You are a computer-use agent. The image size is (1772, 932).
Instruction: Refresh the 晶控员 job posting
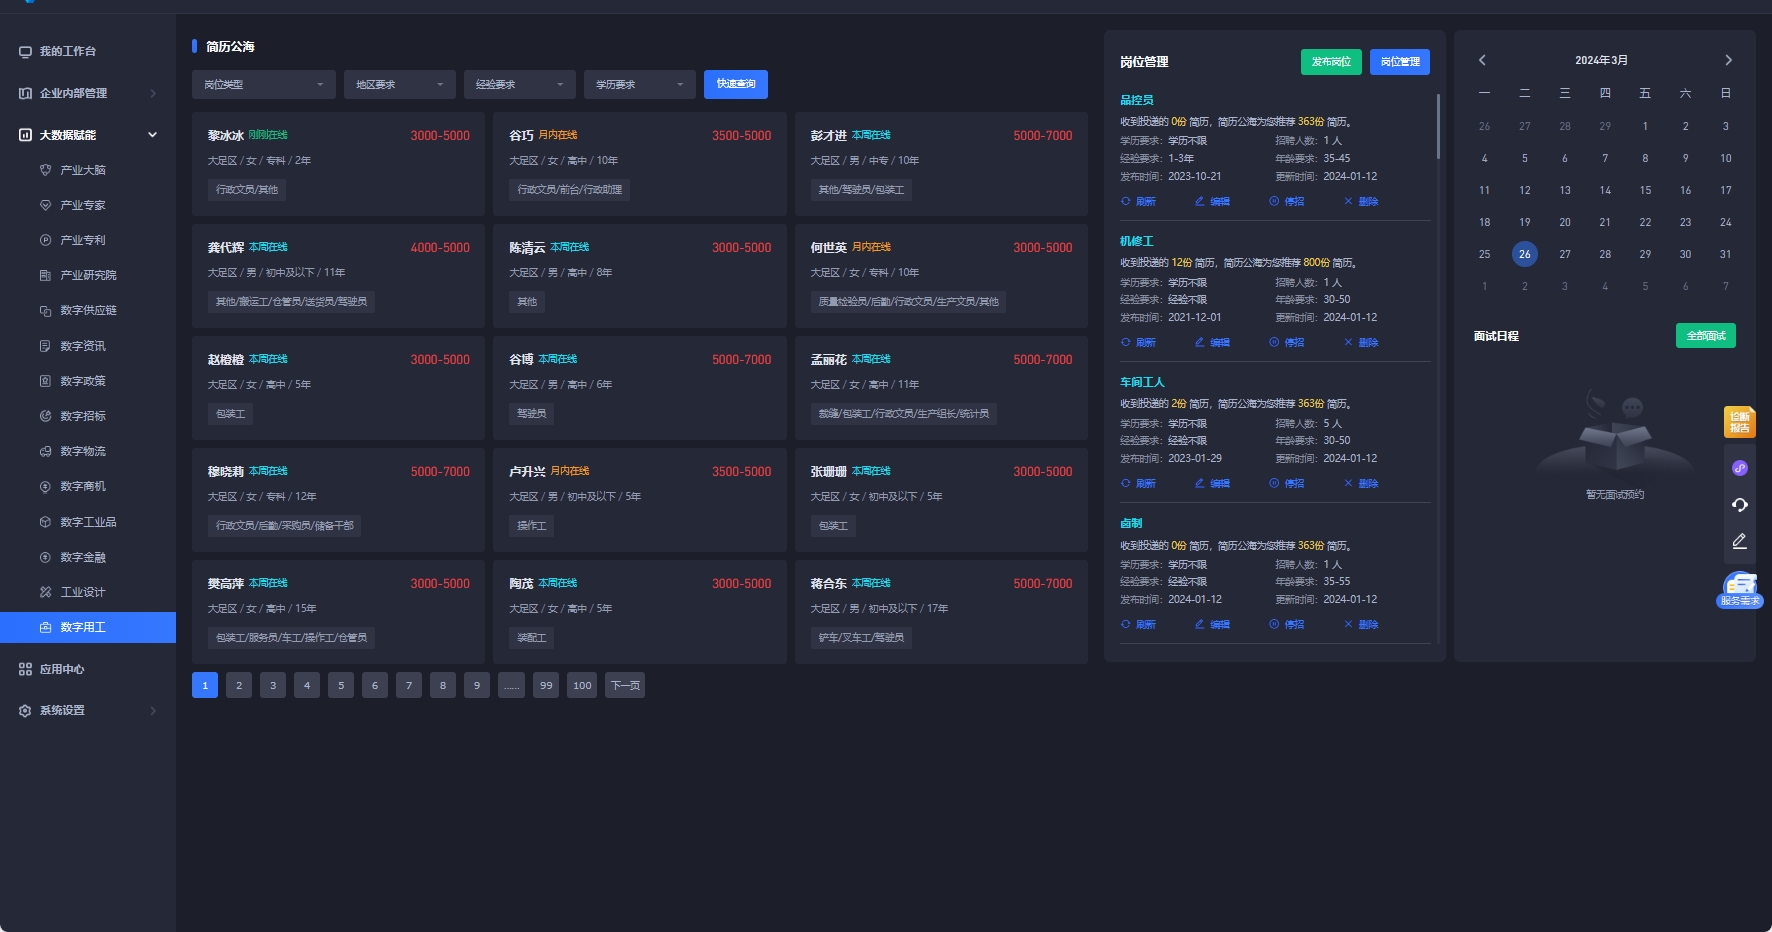(1138, 201)
